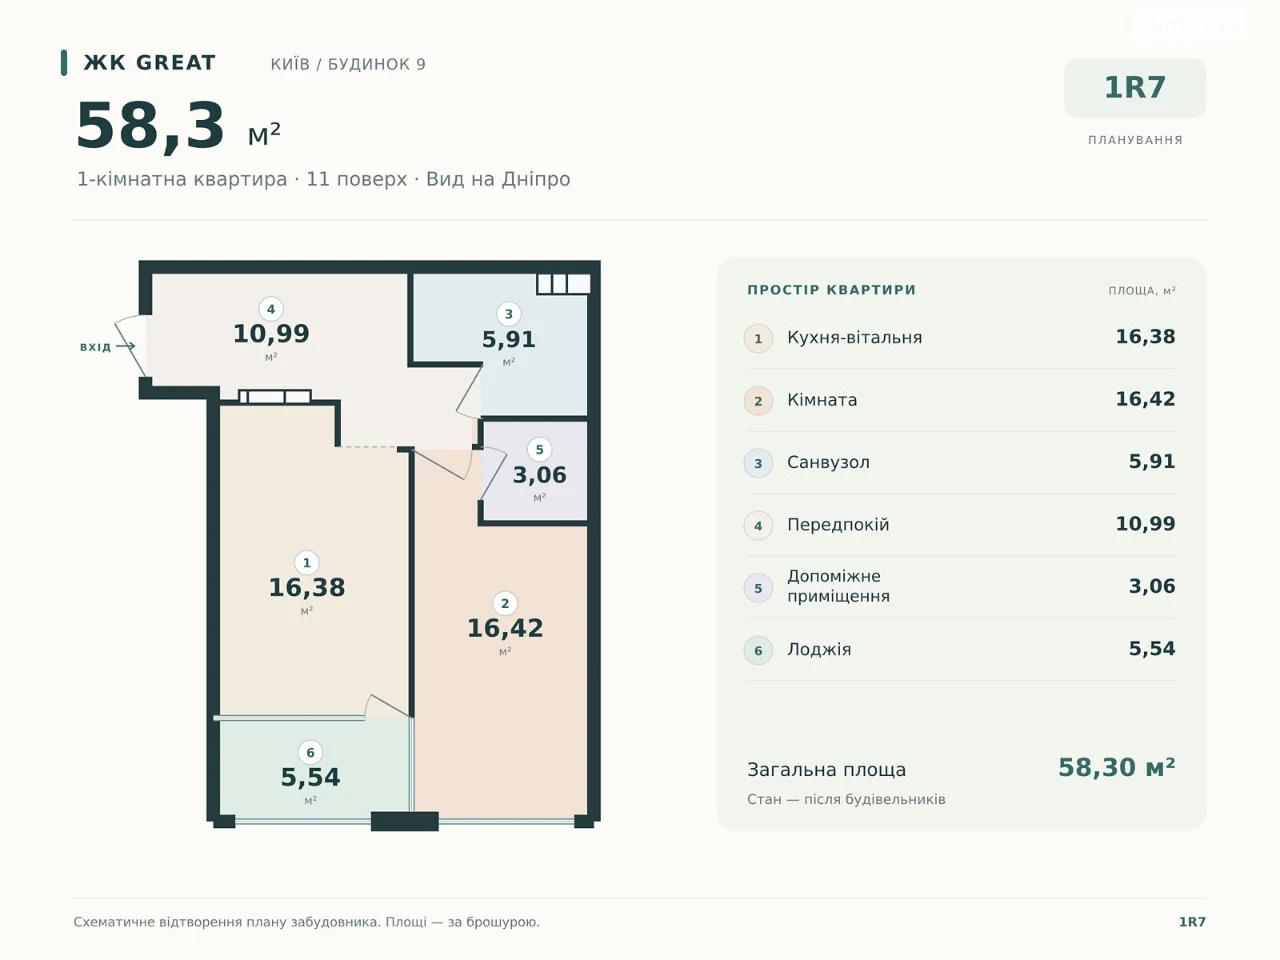Click the ПЛАНУВАННЯ label under the badge

(1135, 140)
